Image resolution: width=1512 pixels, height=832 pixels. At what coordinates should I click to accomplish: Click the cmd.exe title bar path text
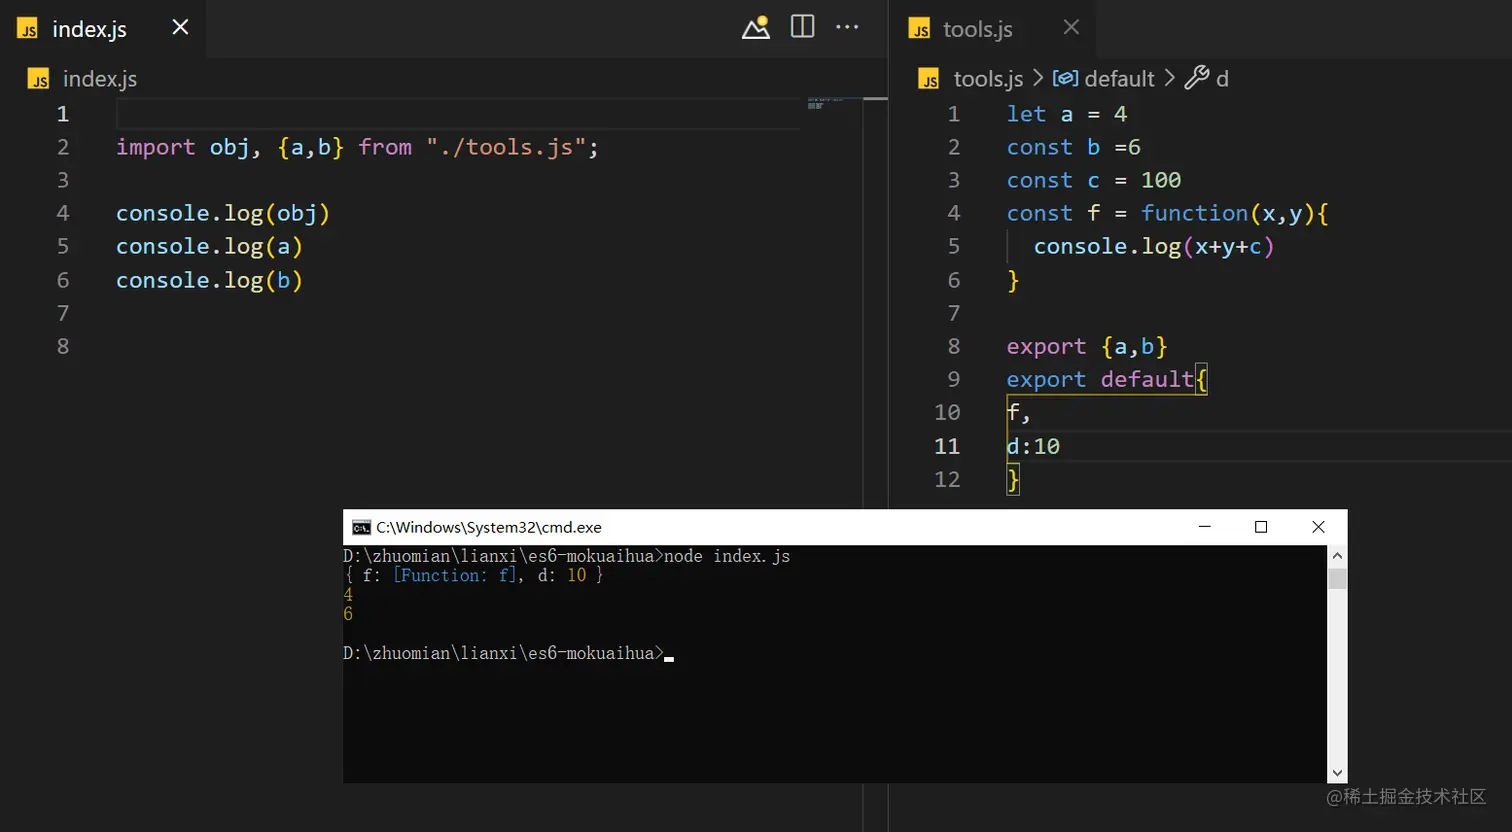click(x=489, y=527)
